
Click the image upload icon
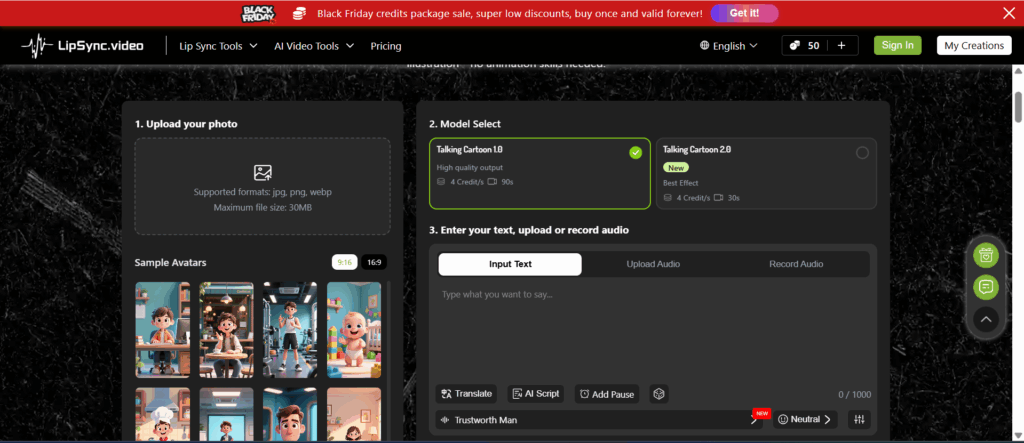point(263,172)
